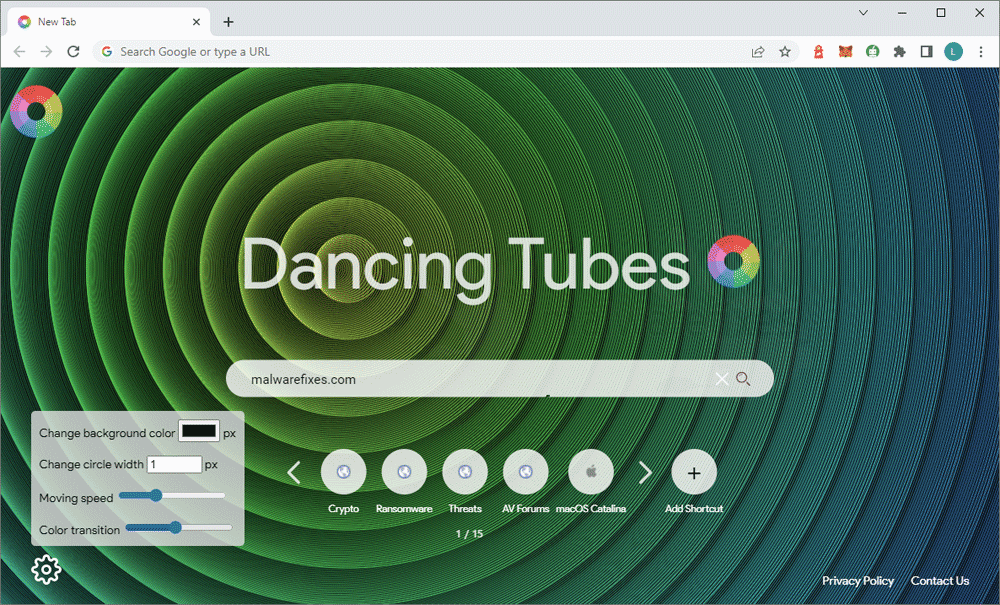Reload the page with the refresh icon

click(x=73, y=52)
